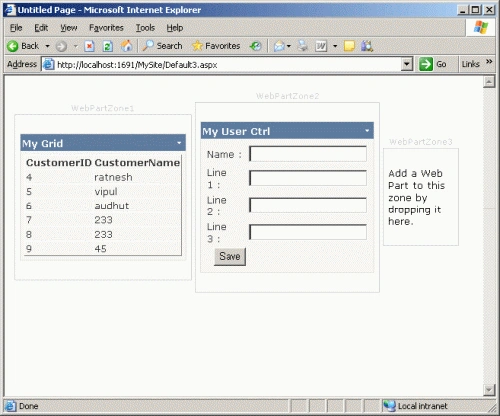Screen dimensions: 500x416
Task: Minimize the Internet Explorer window
Action: click(x=462, y=10)
